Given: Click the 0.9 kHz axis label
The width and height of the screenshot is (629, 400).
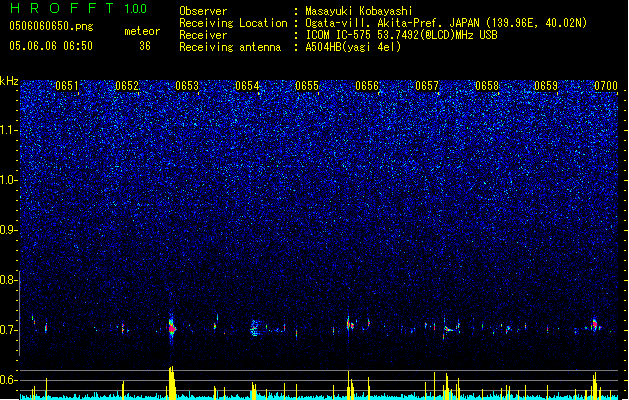Looking at the screenshot, I should 9,230.
